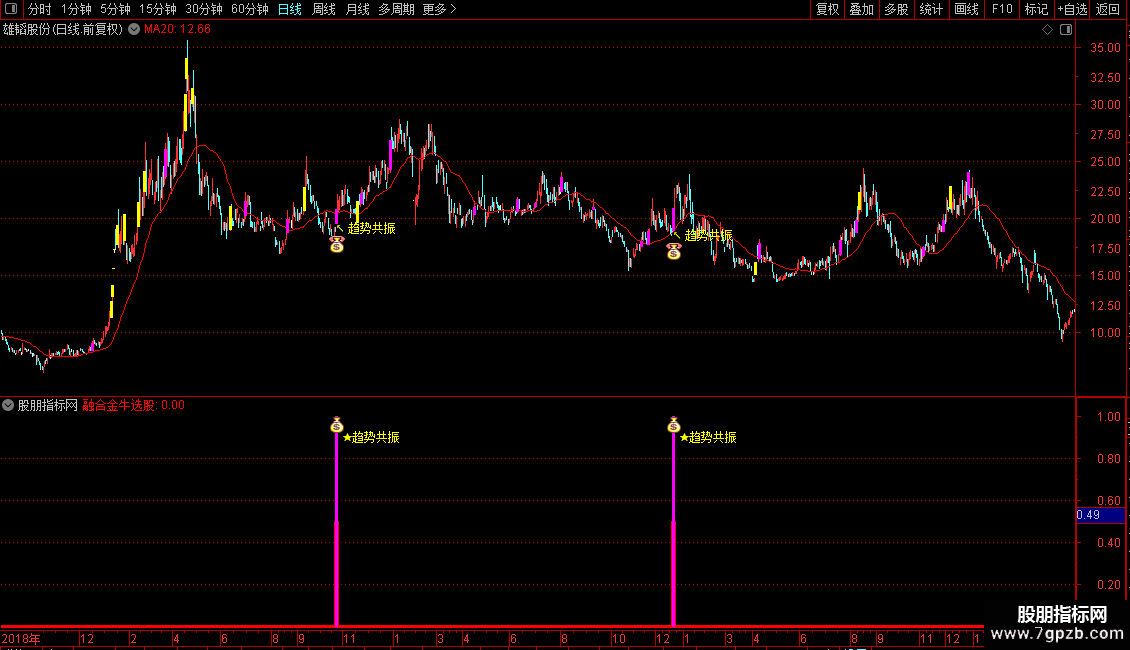
Task: Click first money bag icon on price chart
Action: point(337,245)
